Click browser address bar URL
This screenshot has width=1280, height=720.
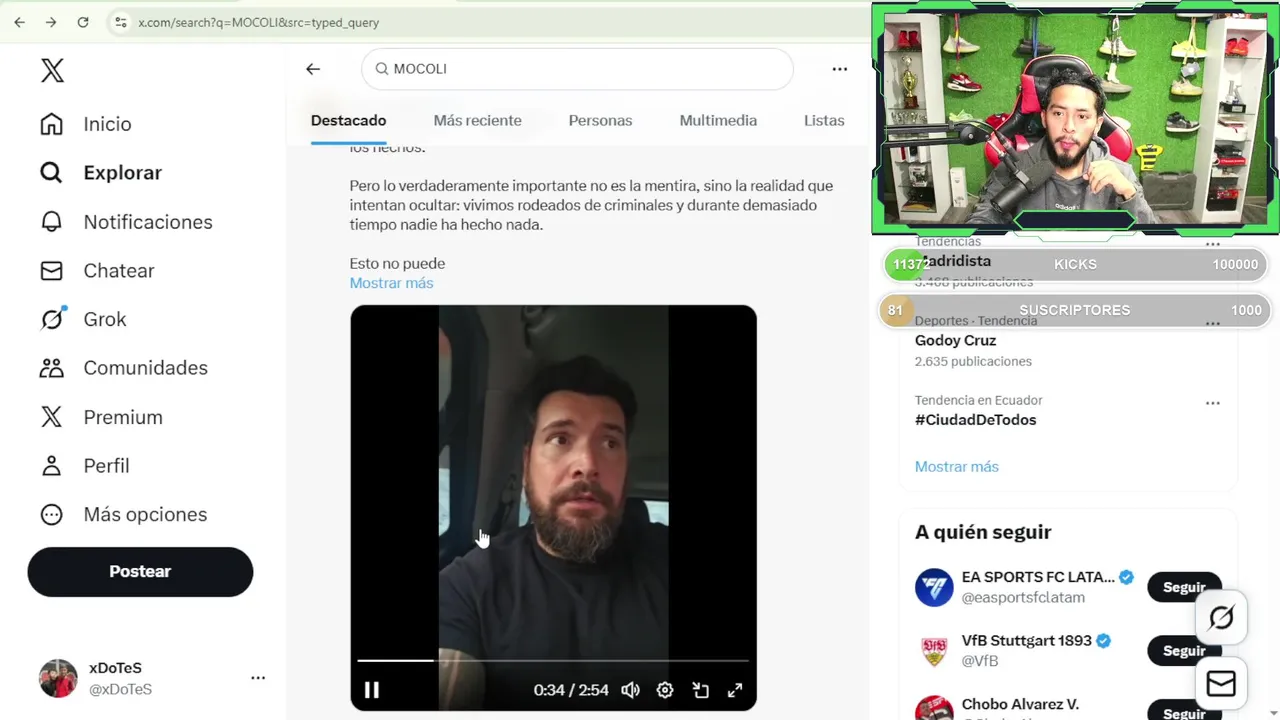click(258, 22)
